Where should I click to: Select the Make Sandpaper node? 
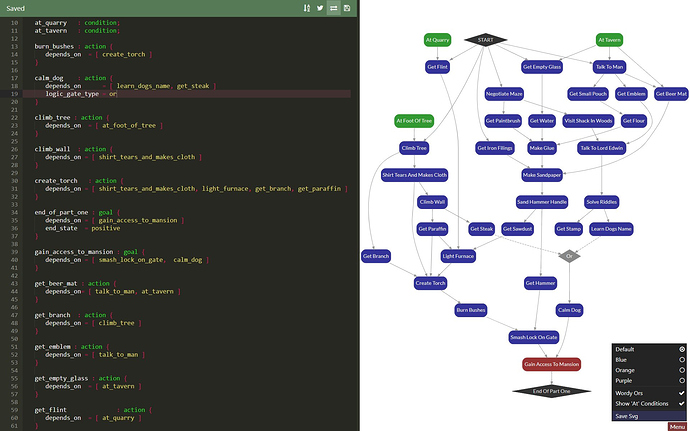click(542, 175)
